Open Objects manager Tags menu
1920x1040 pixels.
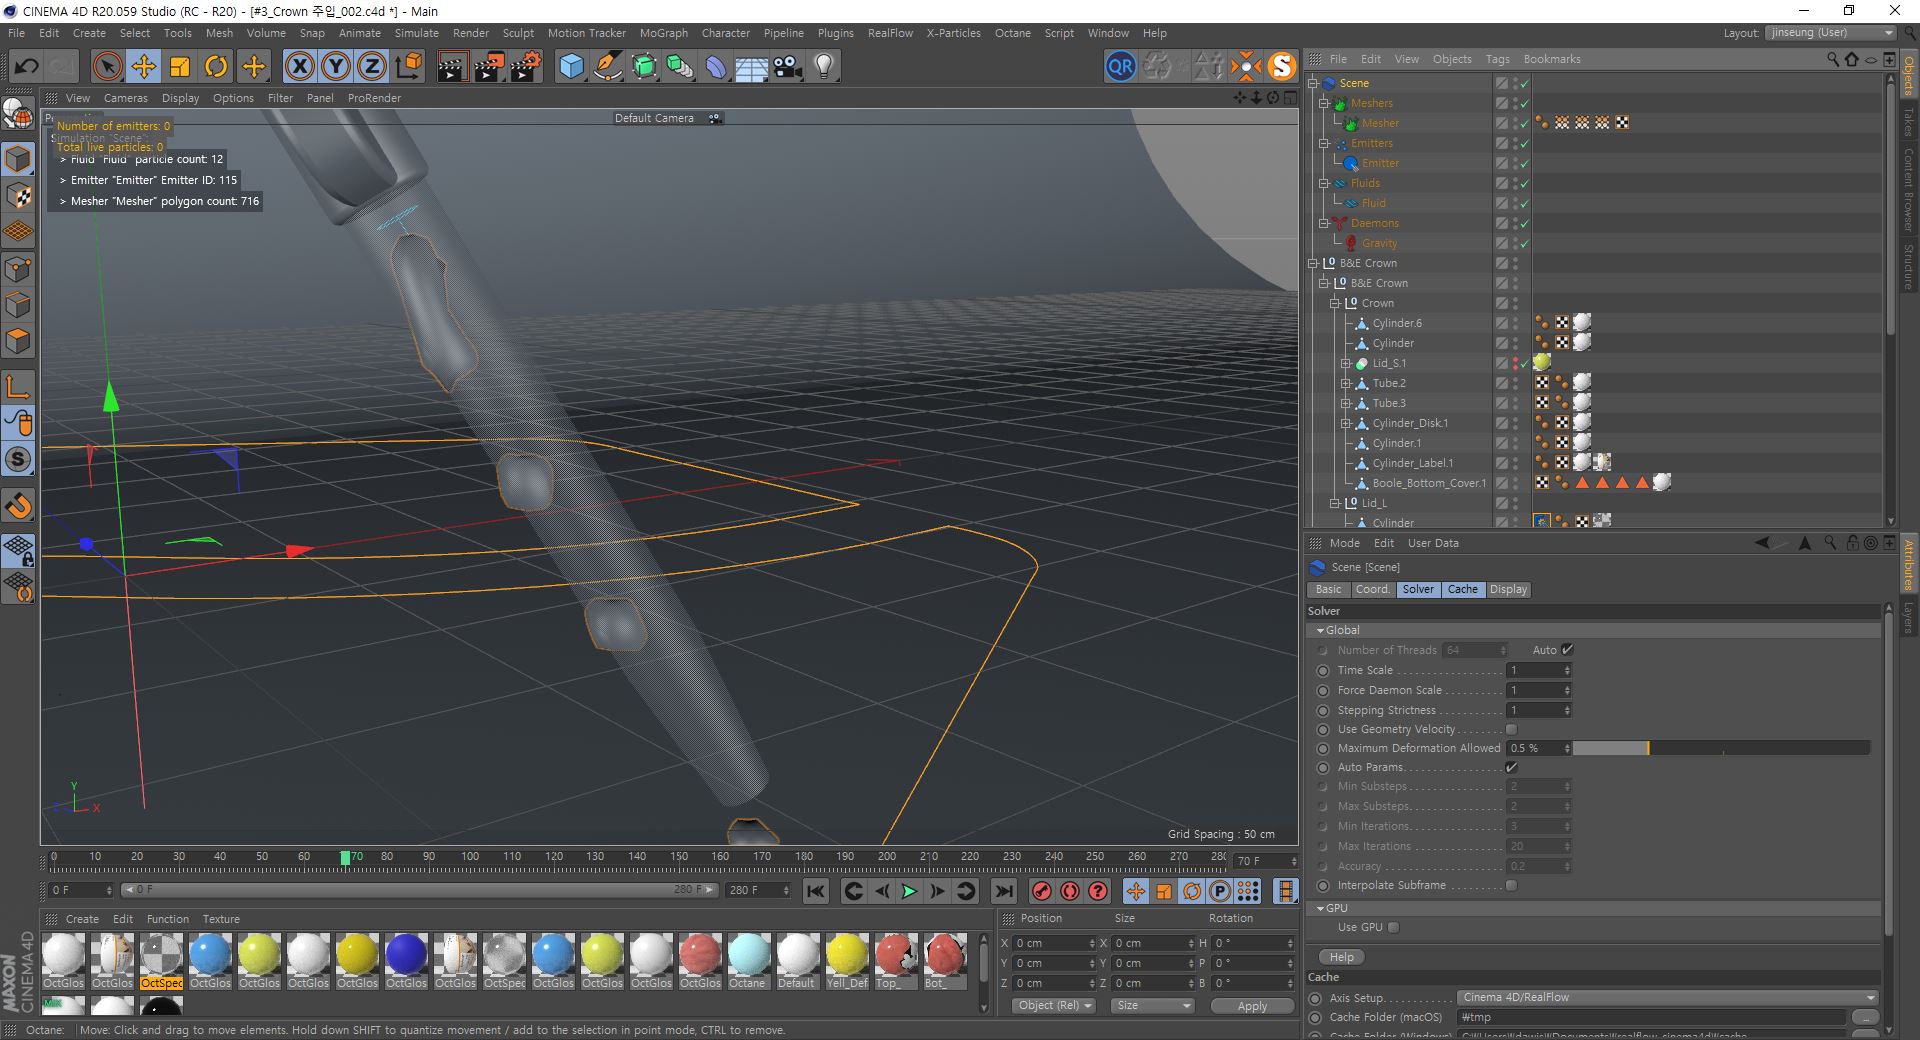1497,59
